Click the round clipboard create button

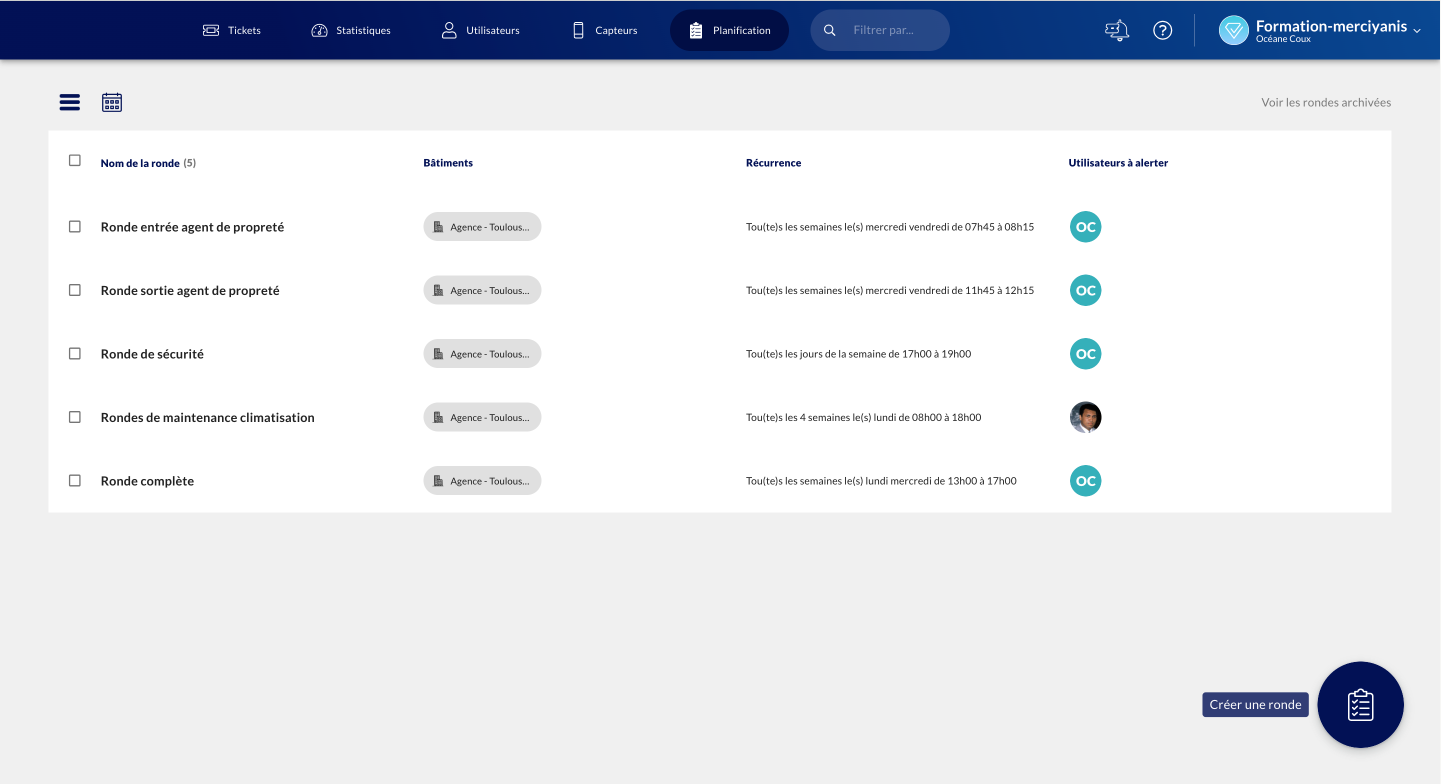pos(1360,705)
